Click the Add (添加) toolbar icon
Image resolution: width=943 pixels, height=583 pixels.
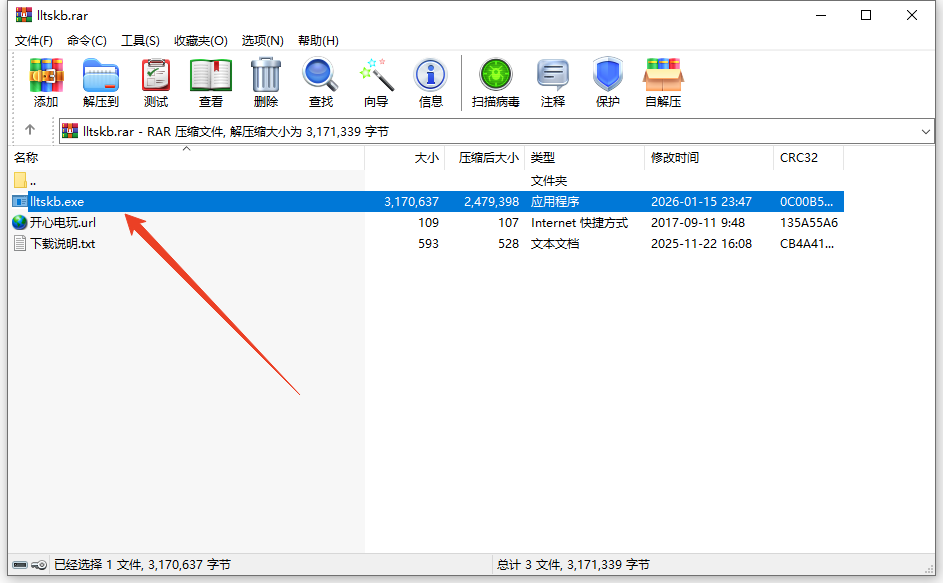click(x=46, y=75)
